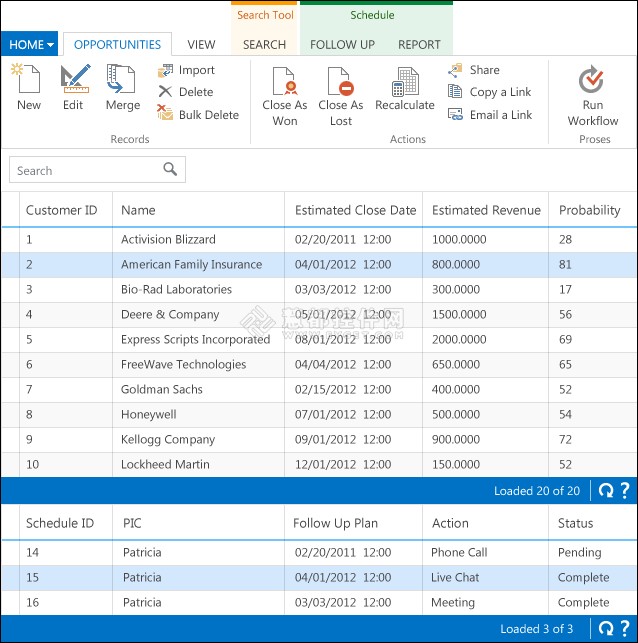Select the Kellogg Company row

pos(319,440)
